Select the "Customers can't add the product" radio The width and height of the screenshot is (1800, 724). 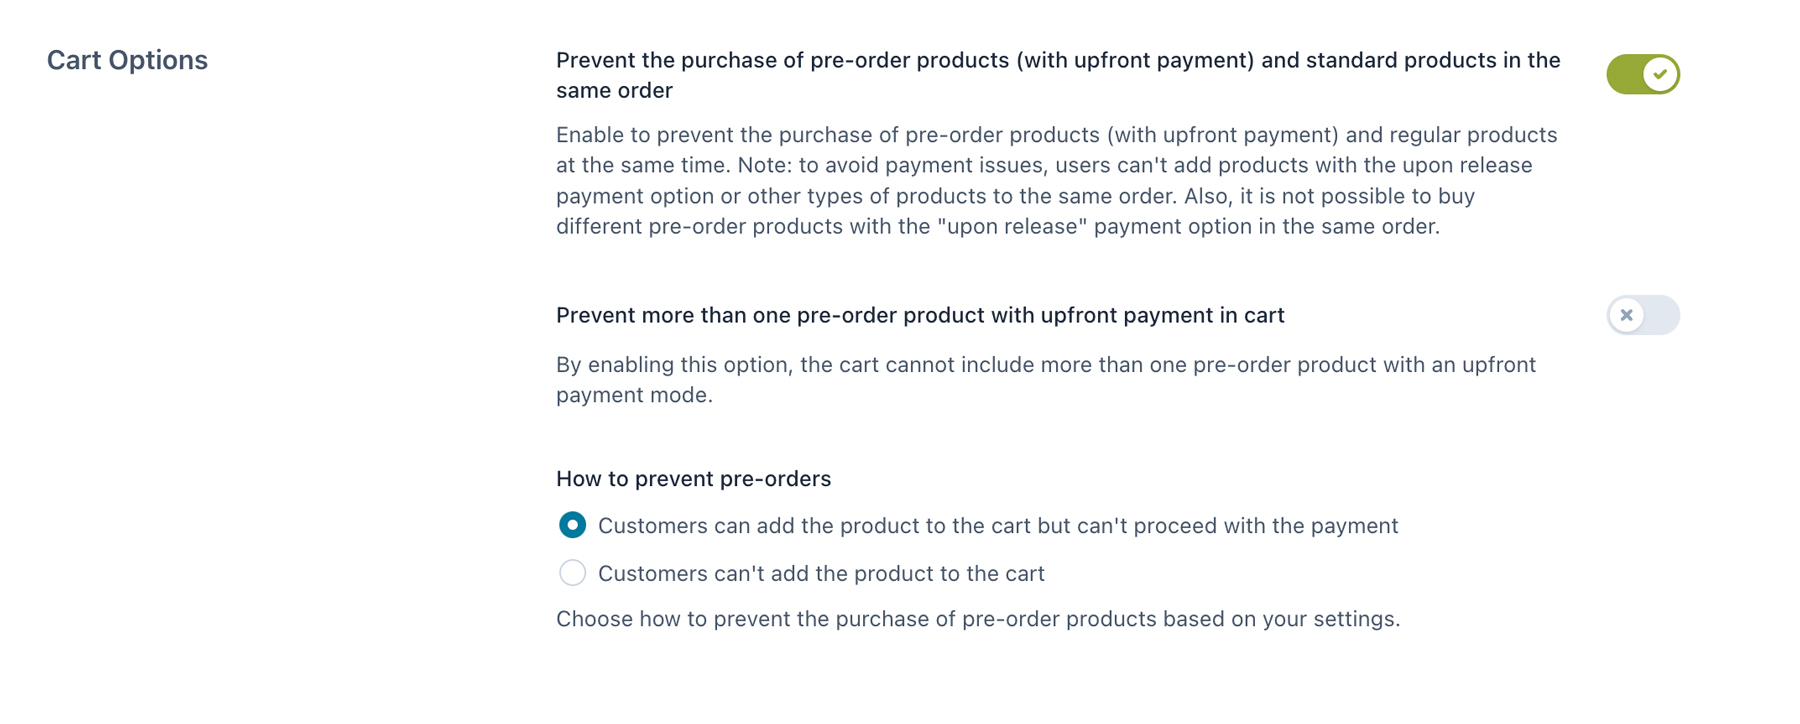[572, 573]
